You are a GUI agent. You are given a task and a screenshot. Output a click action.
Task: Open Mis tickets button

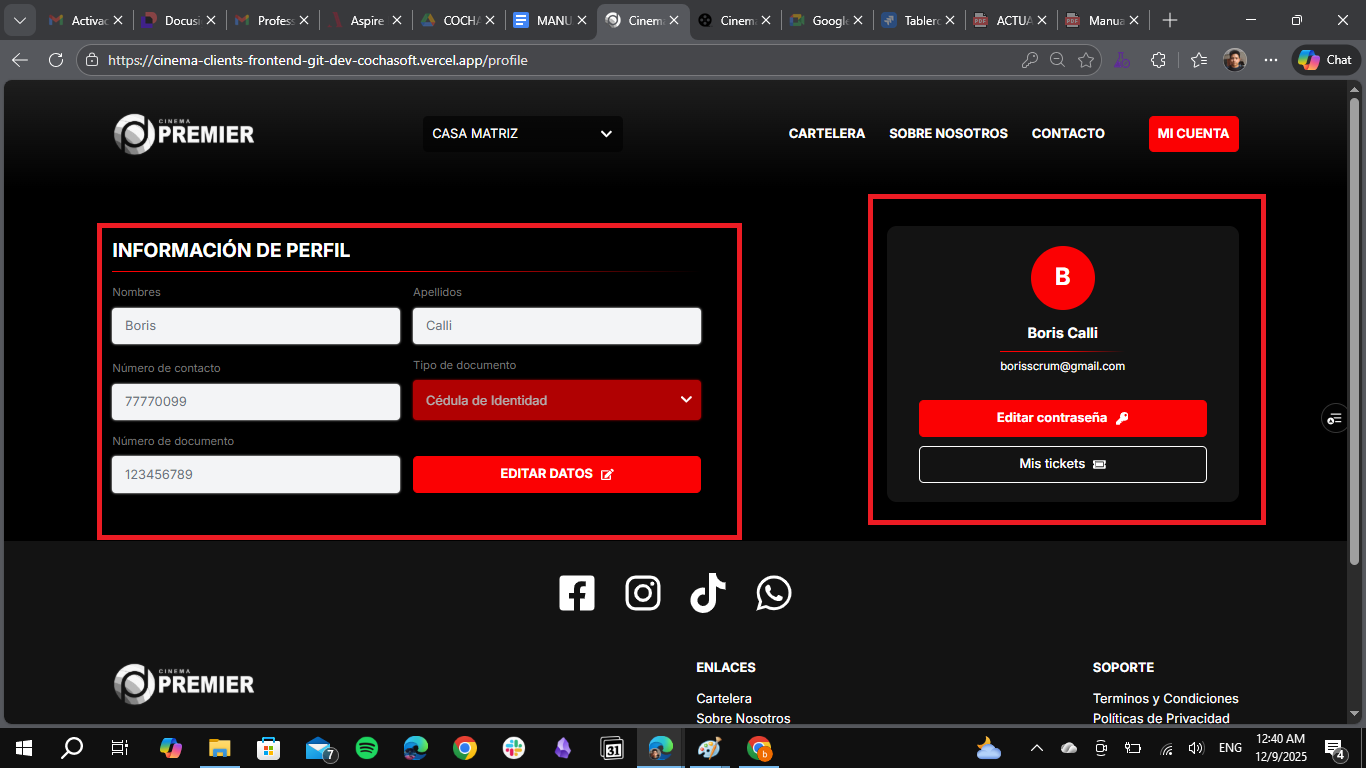point(1062,464)
